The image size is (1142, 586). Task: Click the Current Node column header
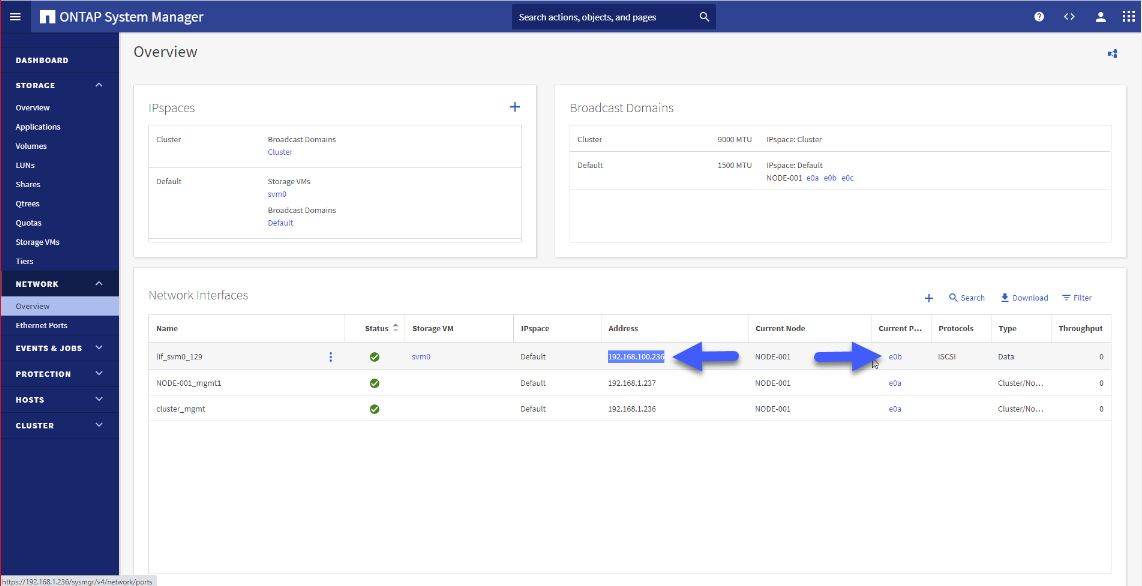coord(780,329)
